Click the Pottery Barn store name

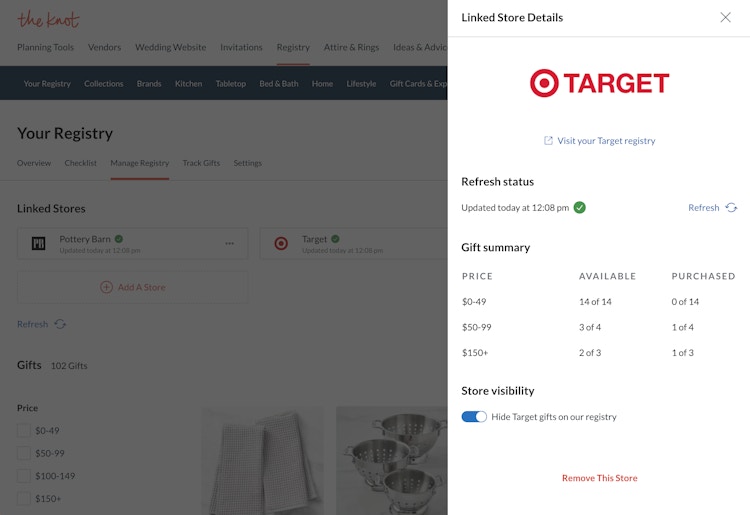tap(85, 239)
